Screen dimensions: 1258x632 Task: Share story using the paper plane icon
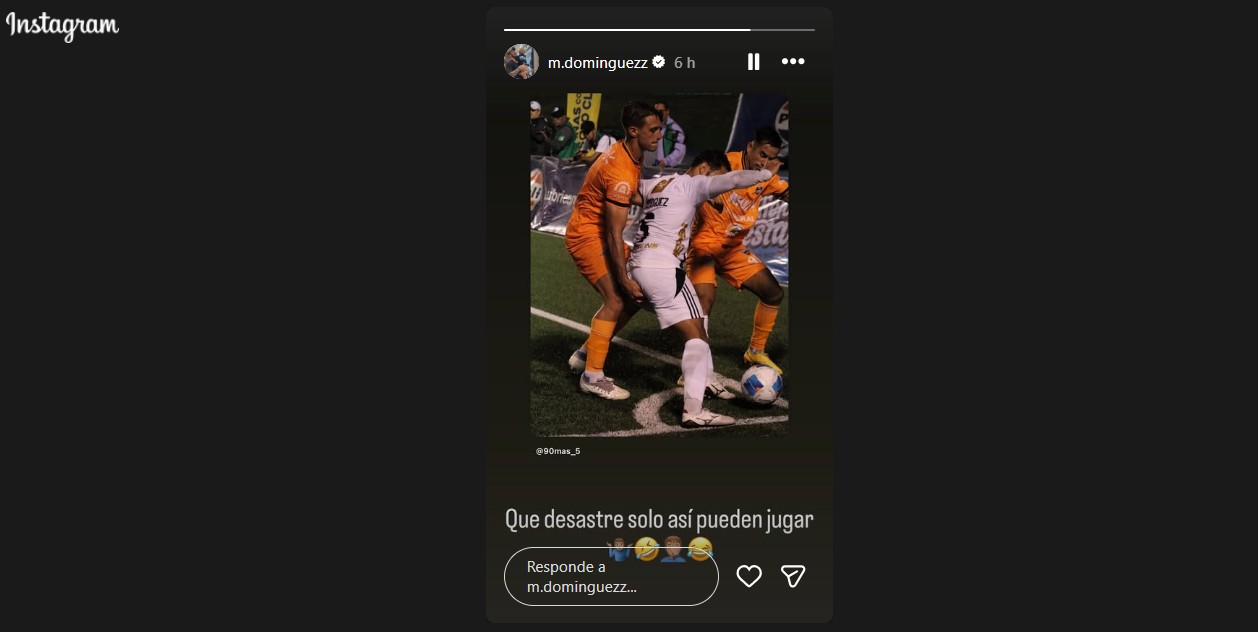793,576
